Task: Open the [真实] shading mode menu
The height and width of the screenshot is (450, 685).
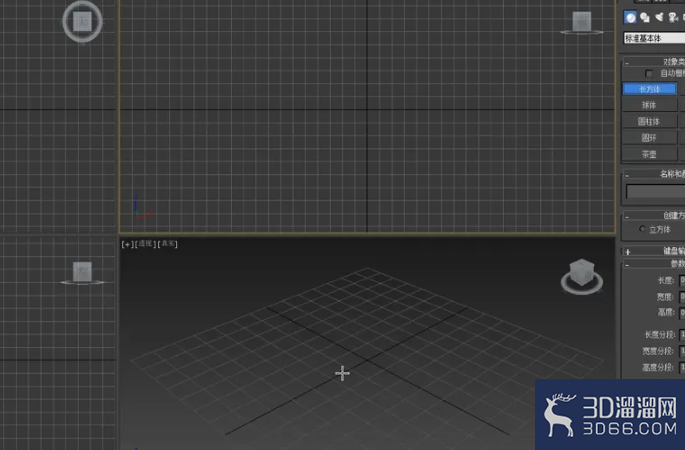Action: pyautogui.click(x=167, y=244)
